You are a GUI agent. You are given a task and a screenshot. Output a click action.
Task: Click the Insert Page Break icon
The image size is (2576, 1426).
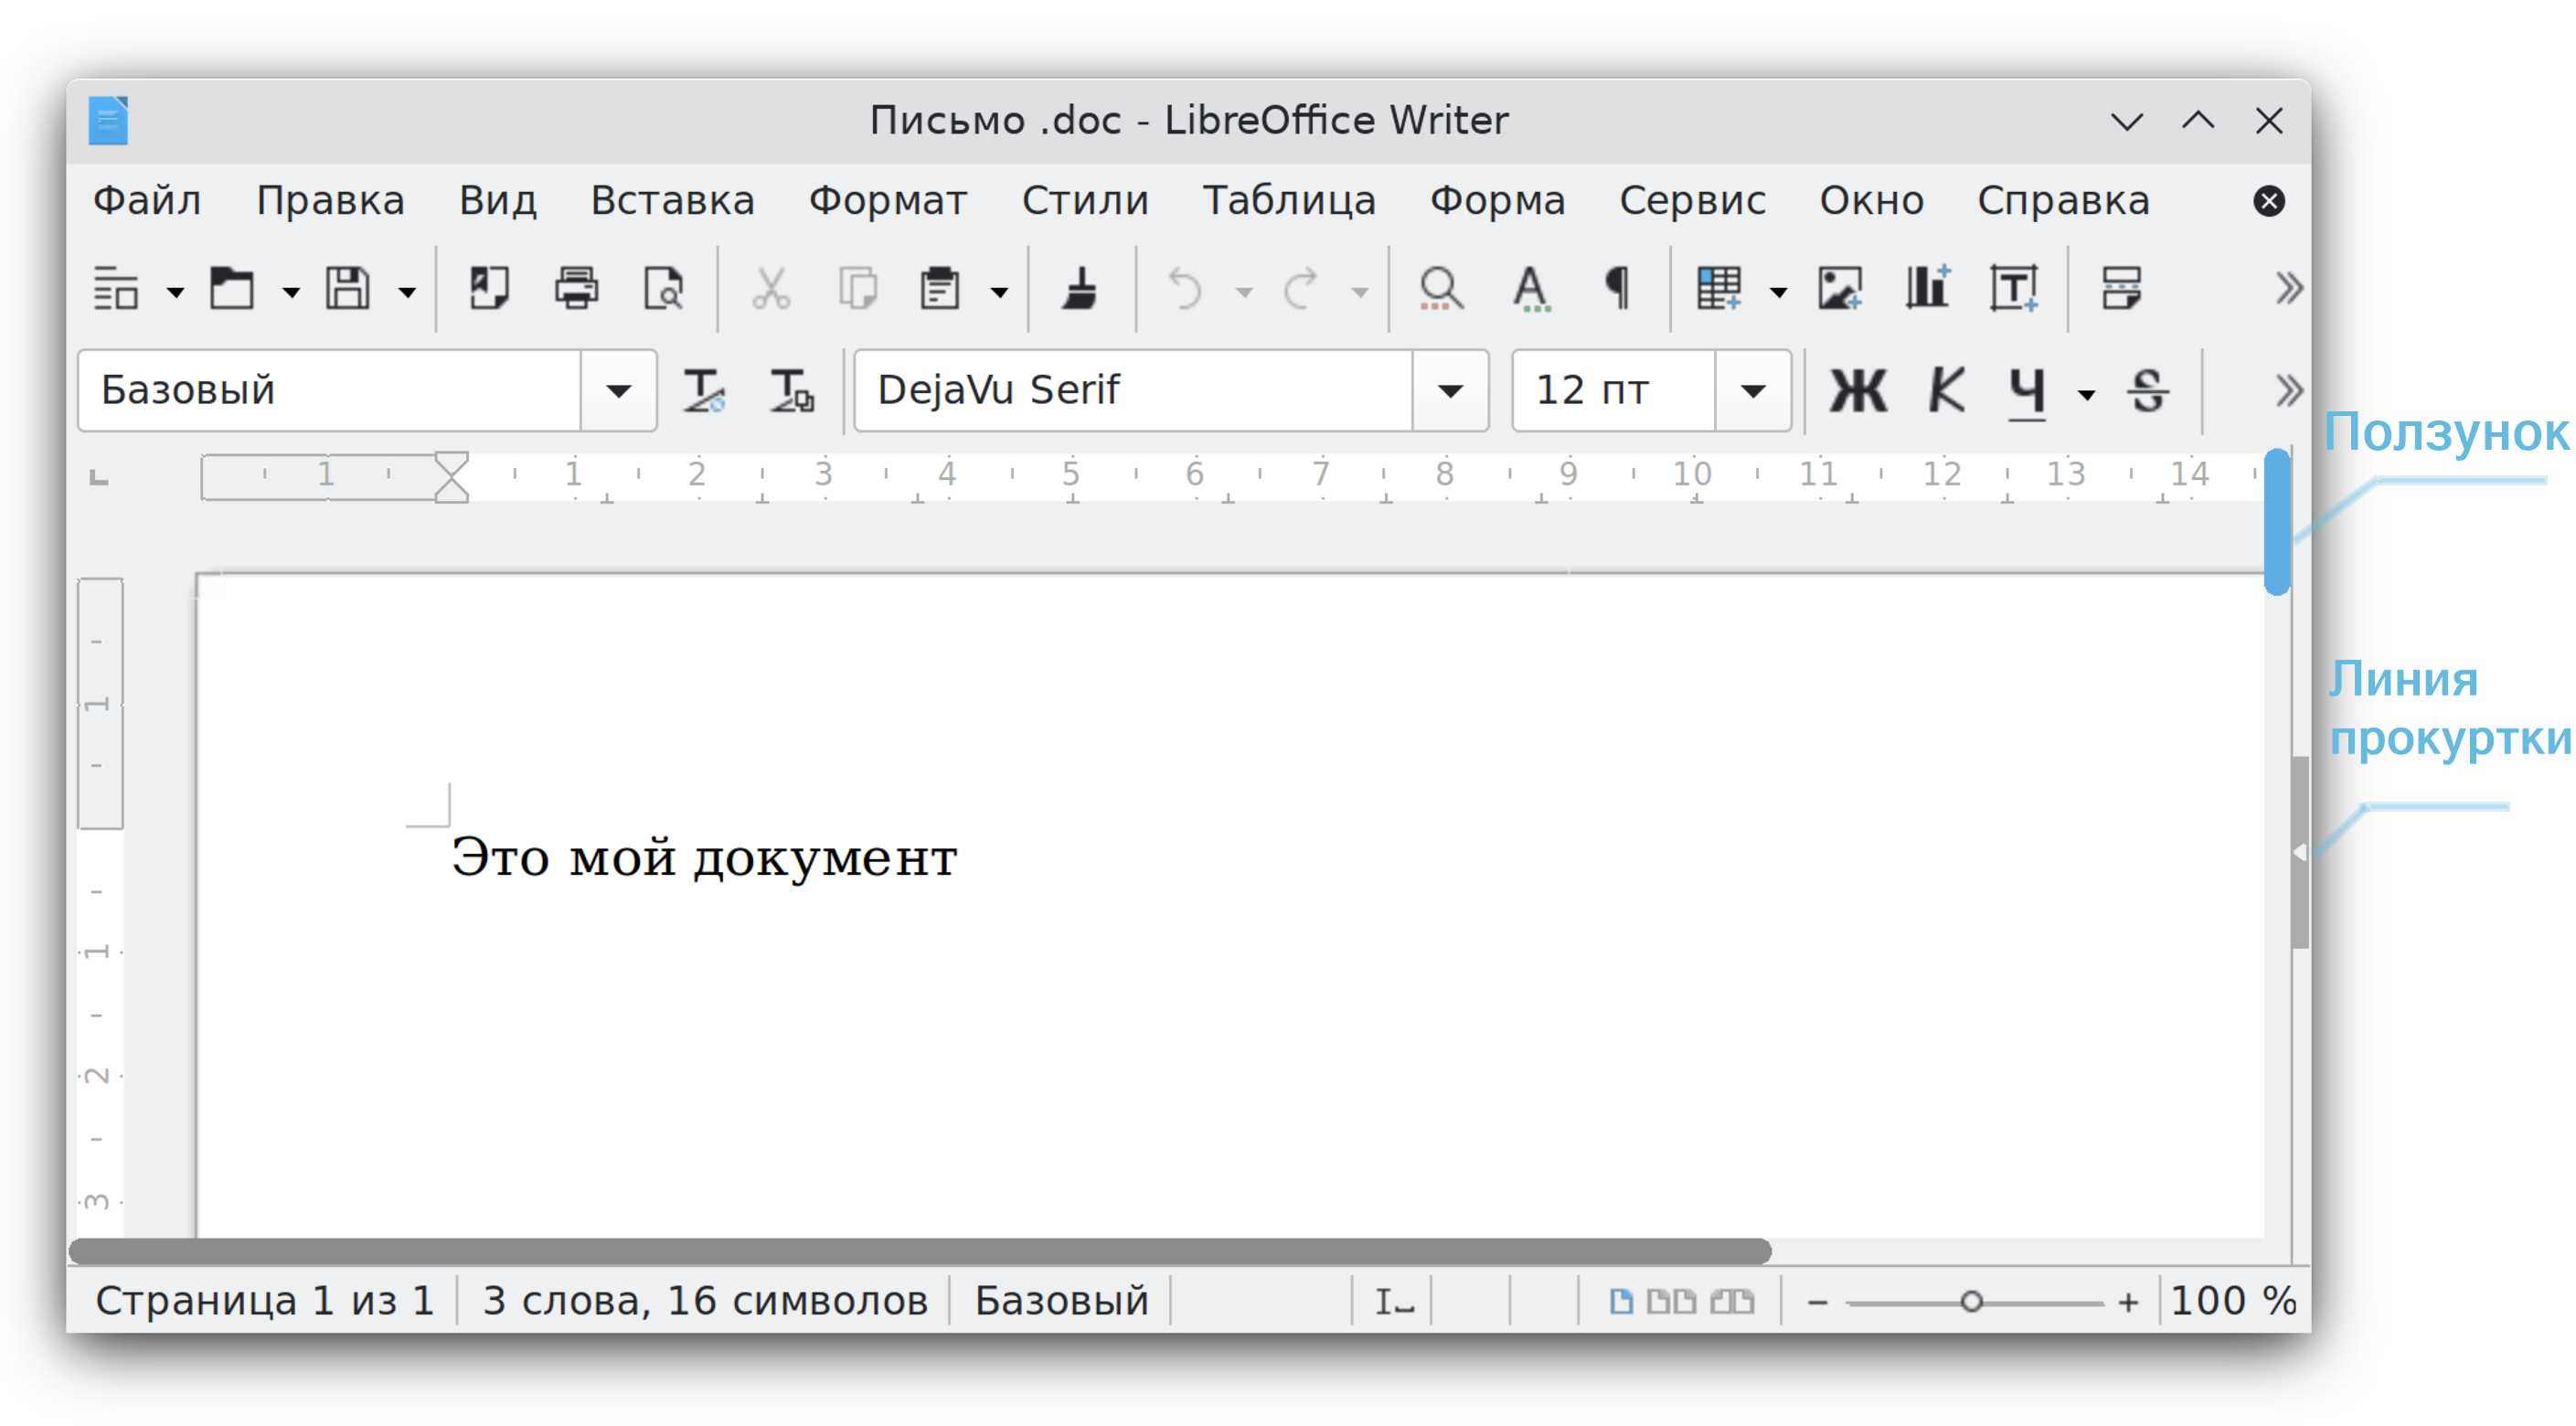tap(2121, 290)
